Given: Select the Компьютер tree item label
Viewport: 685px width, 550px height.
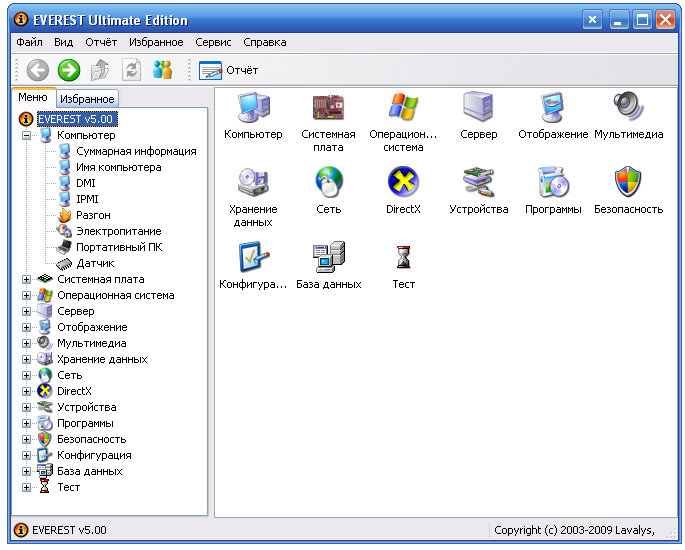Looking at the screenshot, I should coord(86,135).
